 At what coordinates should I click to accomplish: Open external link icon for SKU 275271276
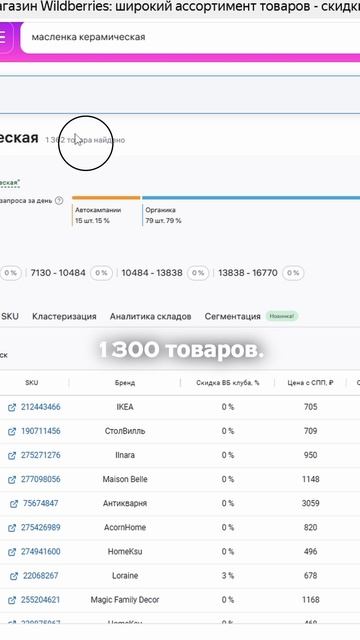pyautogui.click(x=12, y=456)
